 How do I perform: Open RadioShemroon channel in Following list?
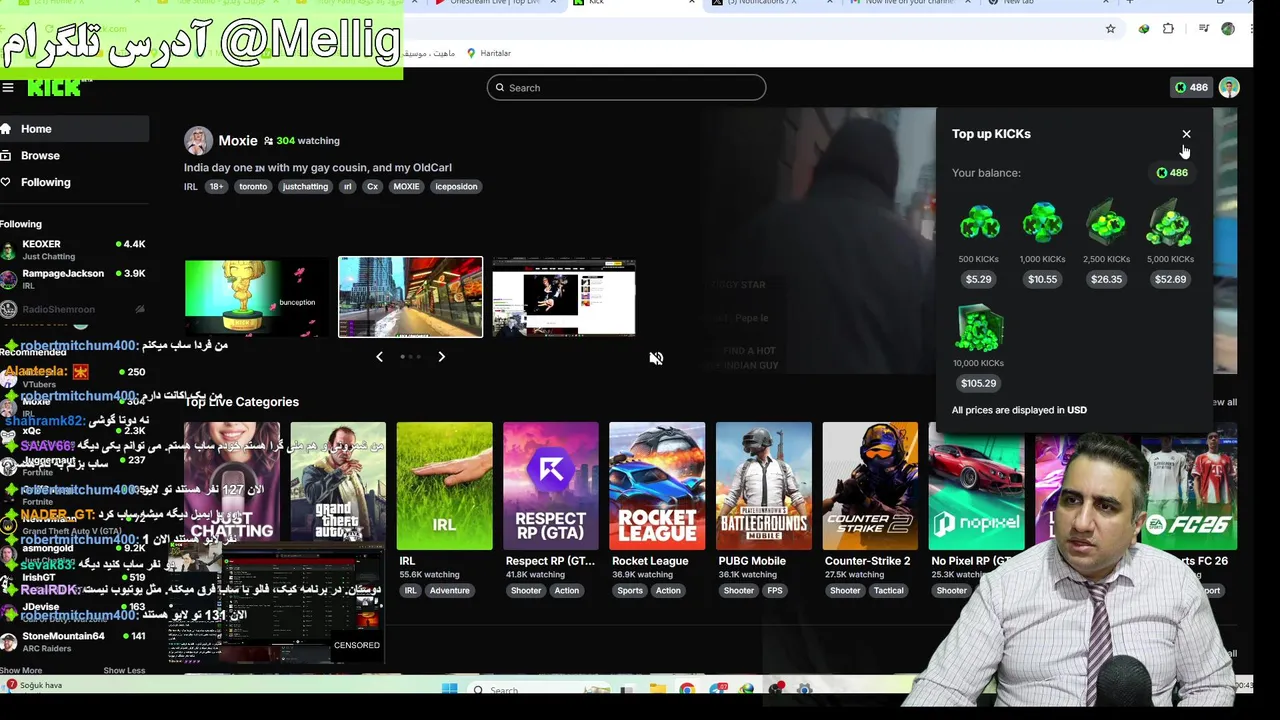click(x=74, y=309)
